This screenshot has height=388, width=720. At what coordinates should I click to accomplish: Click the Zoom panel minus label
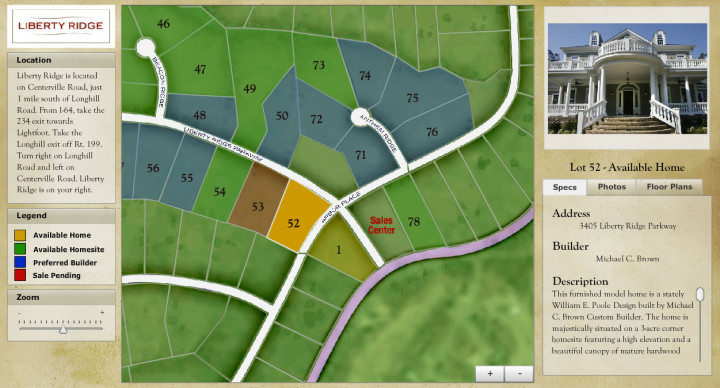coord(19,313)
